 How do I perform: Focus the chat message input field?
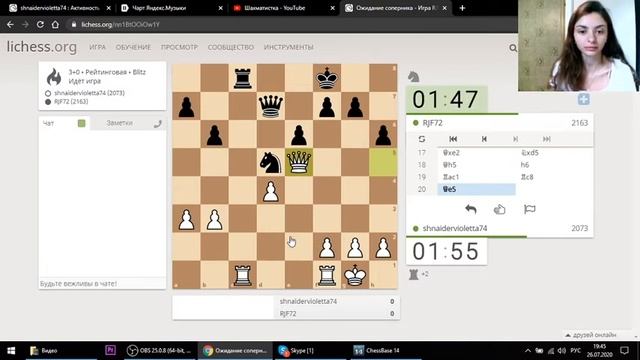click(102, 283)
